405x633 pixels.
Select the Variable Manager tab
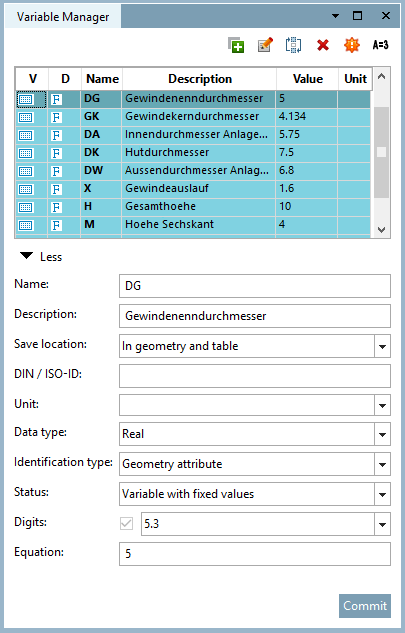point(63,17)
